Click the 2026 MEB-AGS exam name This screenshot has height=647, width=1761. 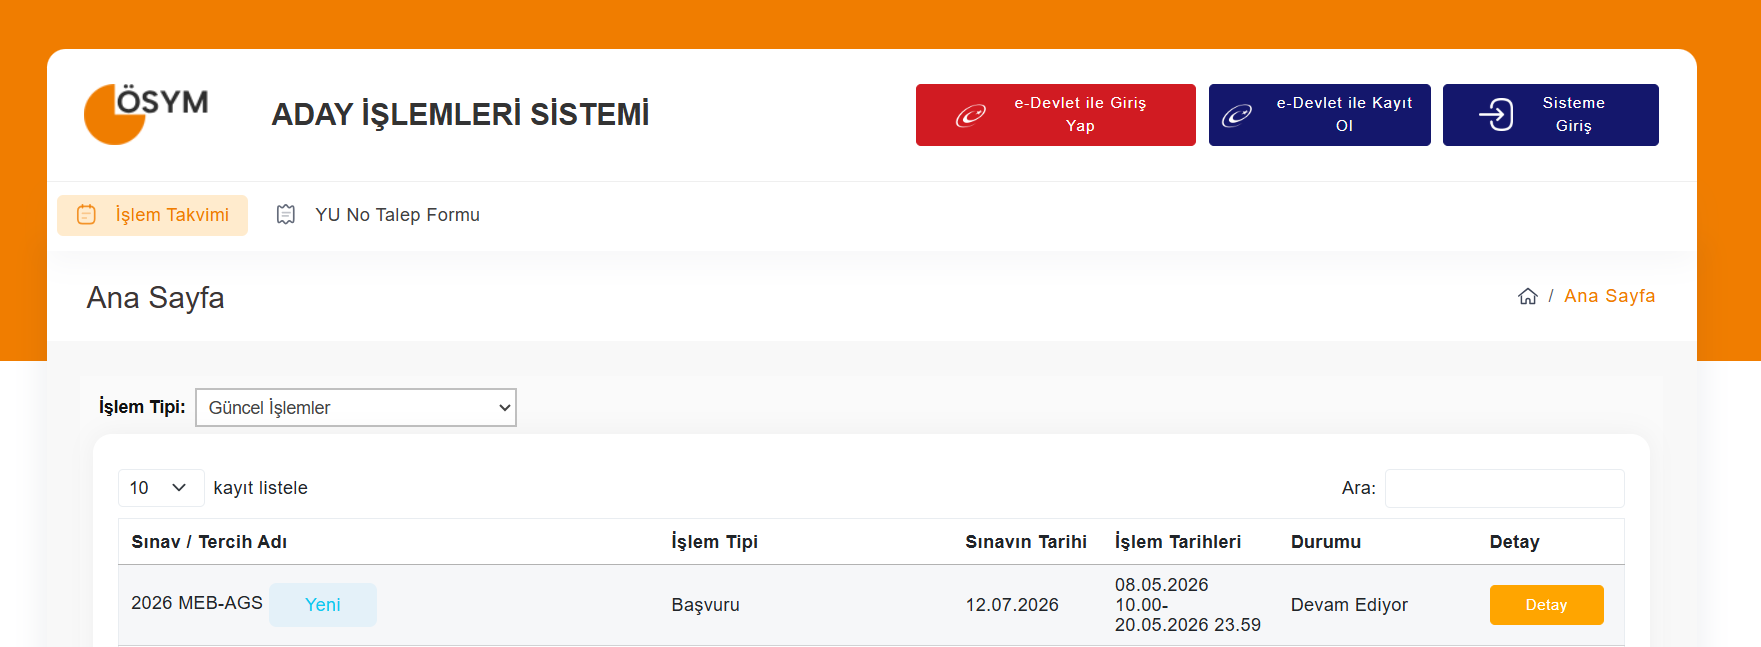point(197,603)
